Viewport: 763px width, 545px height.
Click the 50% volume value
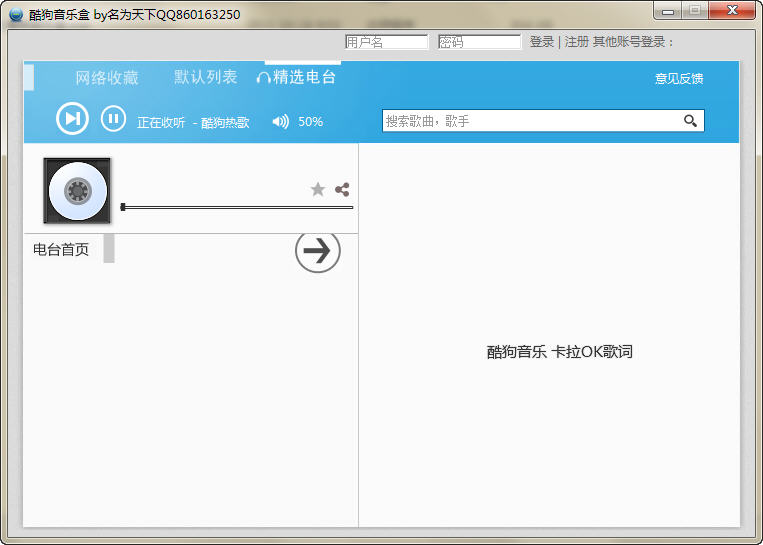pyautogui.click(x=310, y=121)
